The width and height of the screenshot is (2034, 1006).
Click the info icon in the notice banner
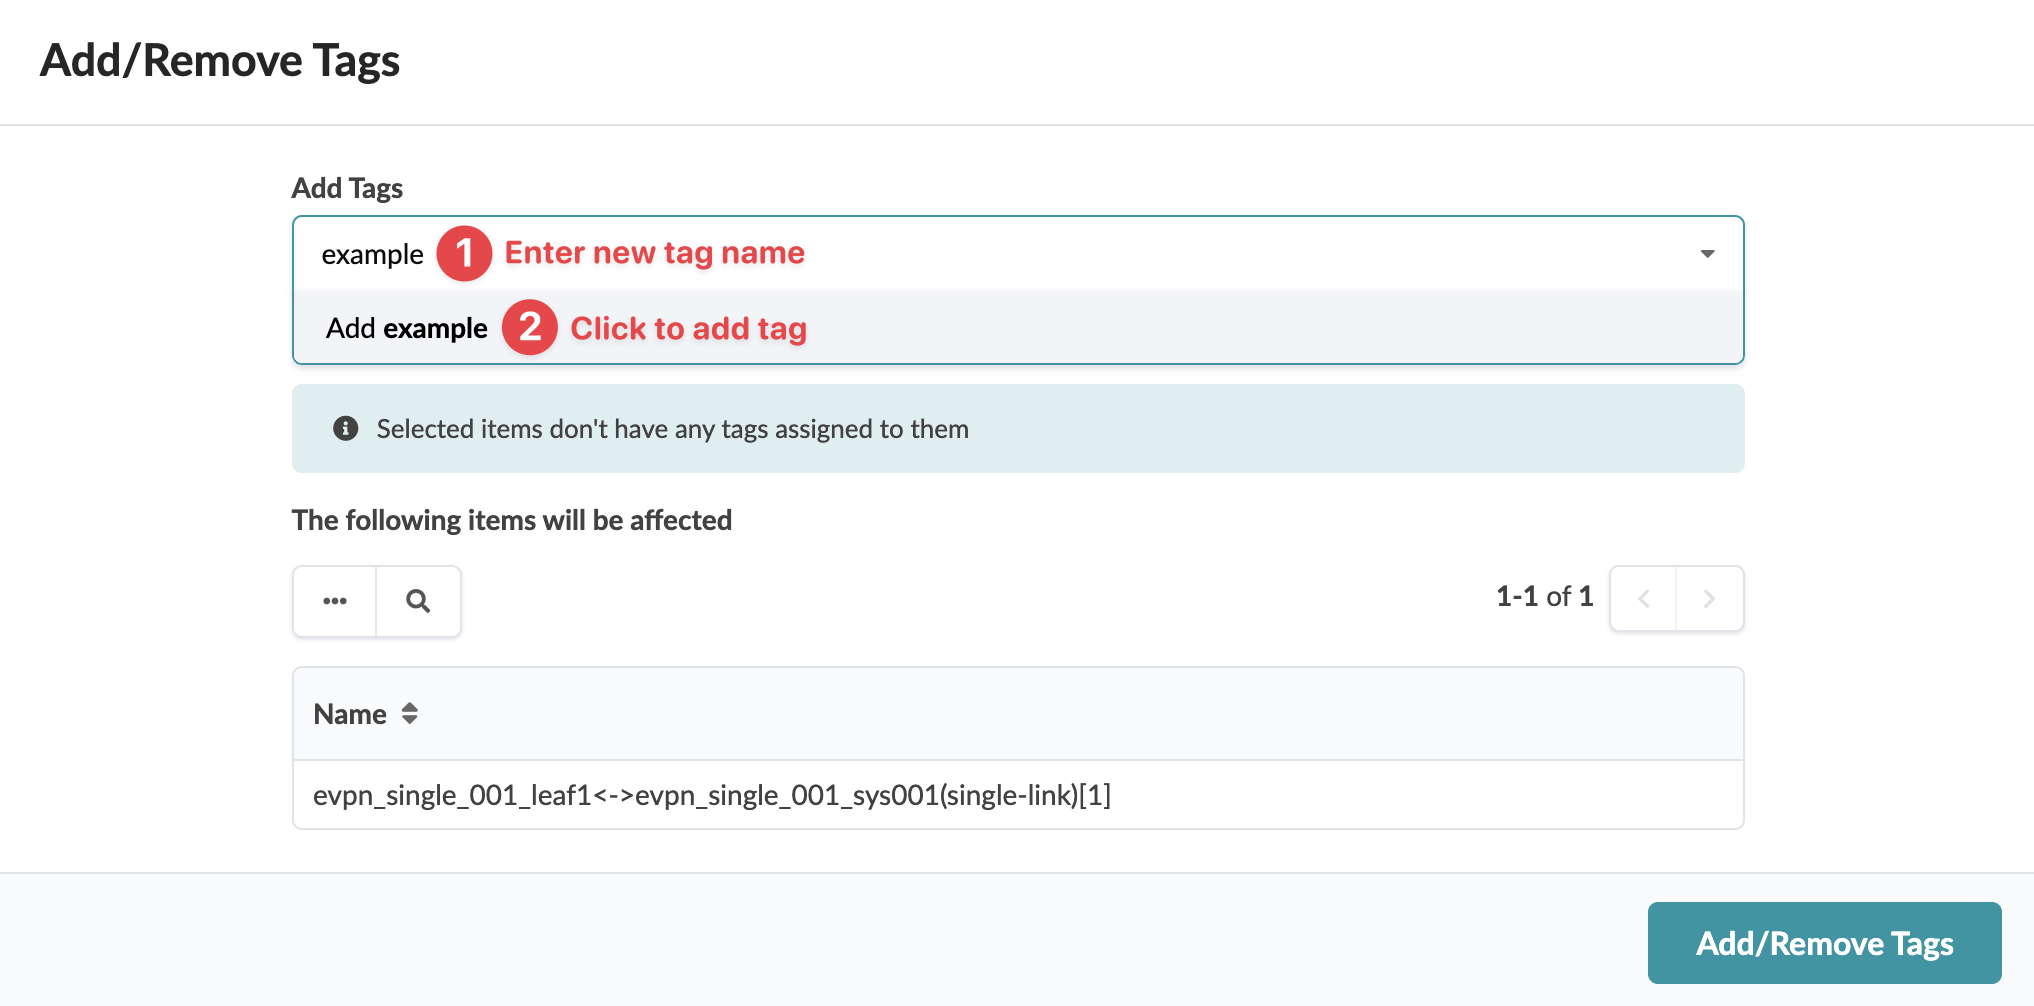[345, 429]
